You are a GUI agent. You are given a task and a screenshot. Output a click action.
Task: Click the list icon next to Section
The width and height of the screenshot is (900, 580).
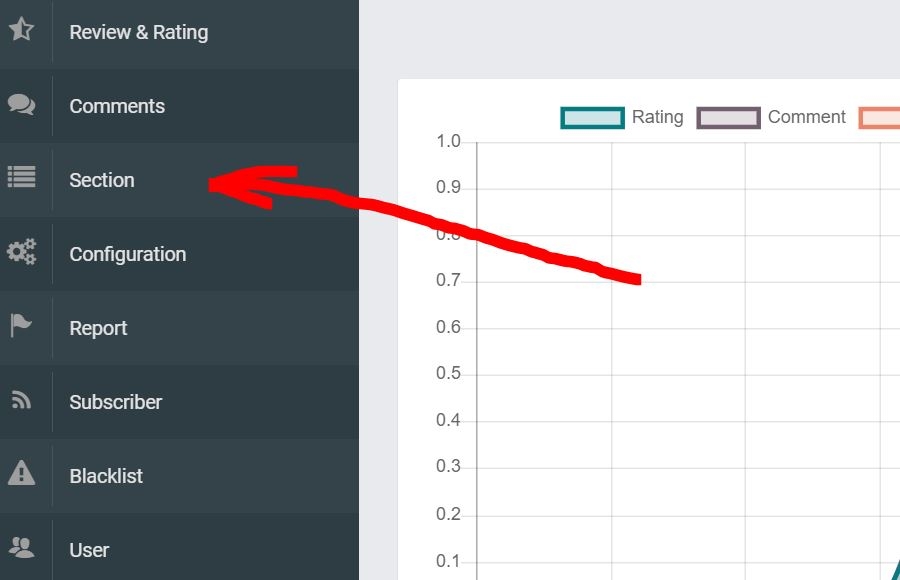click(x=21, y=178)
